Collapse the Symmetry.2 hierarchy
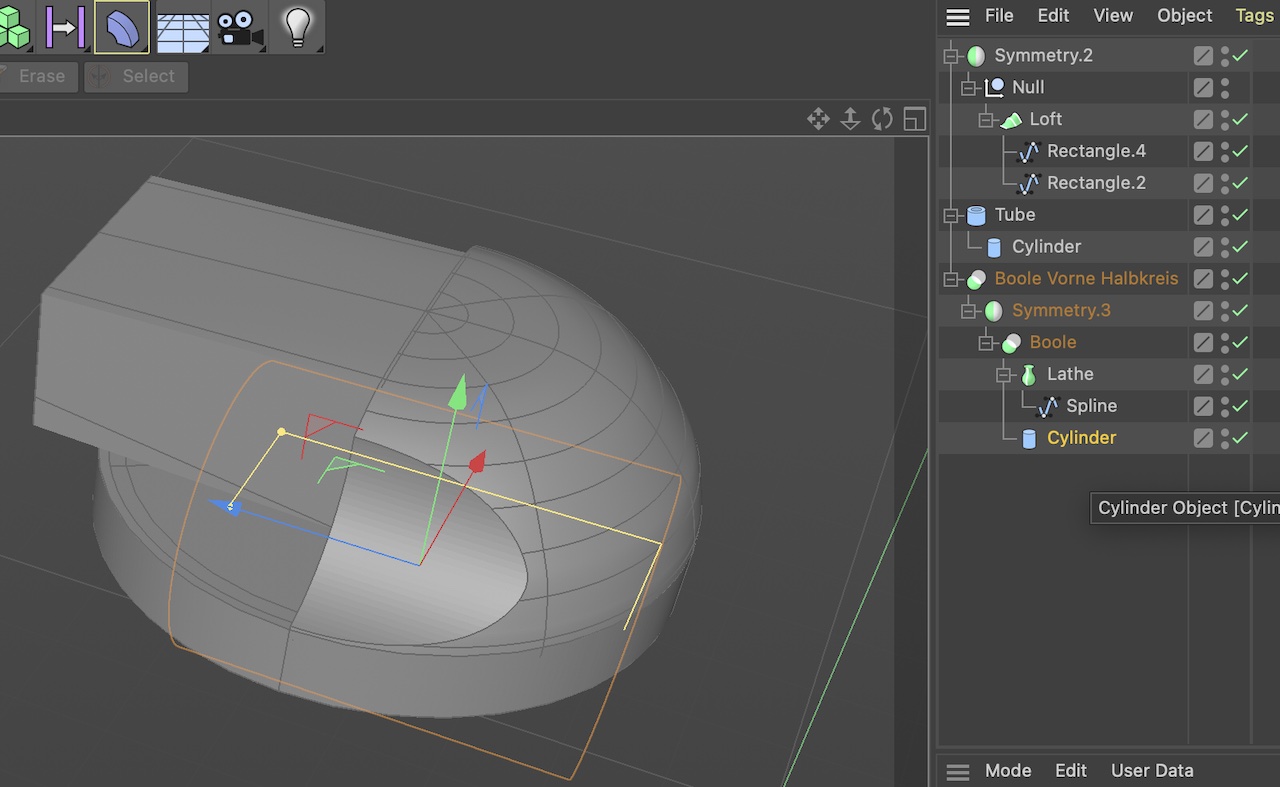 [x=951, y=56]
